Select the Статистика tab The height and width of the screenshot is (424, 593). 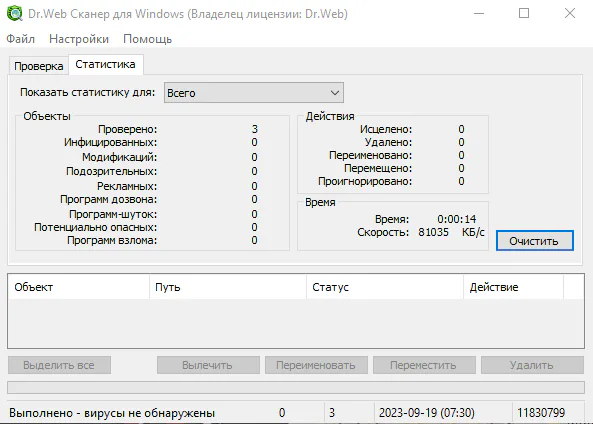[106, 64]
